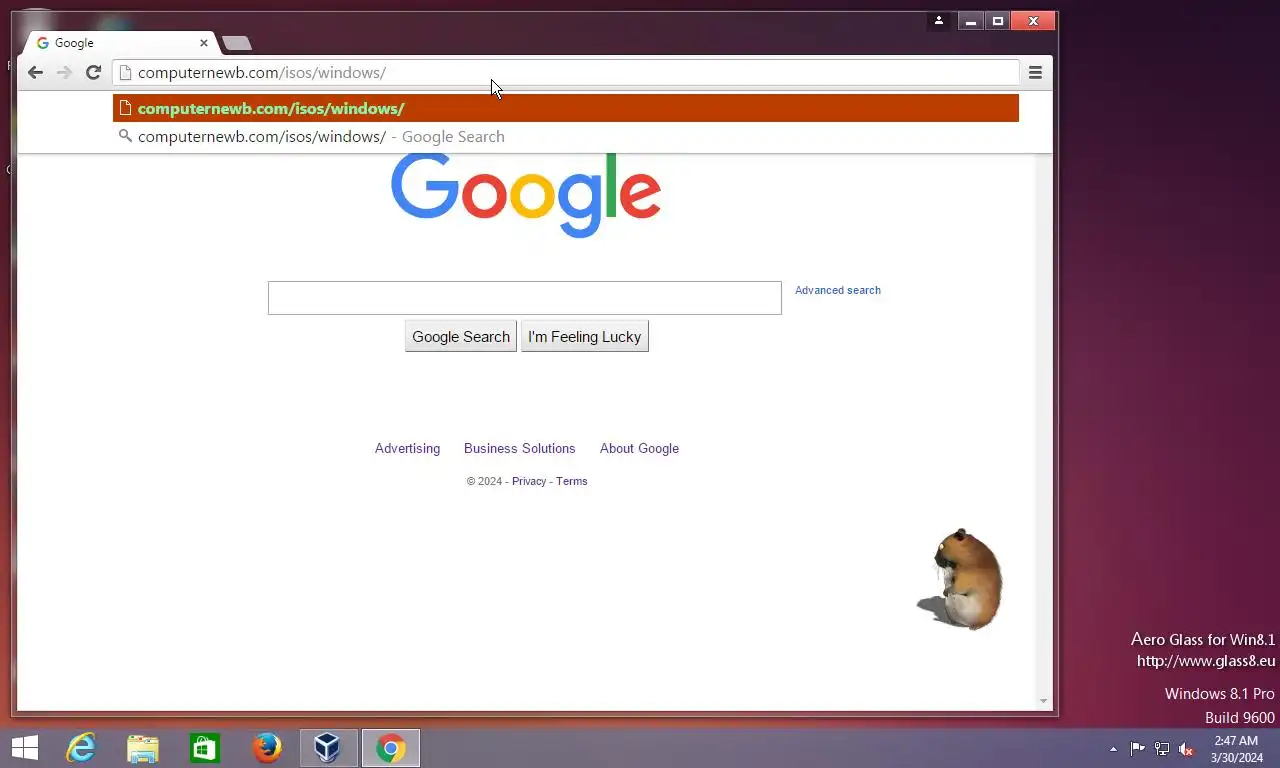Image resolution: width=1280 pixels, height=768 pixels.
Task: Maximize the Chrome window
Action: tap(997, 21)
